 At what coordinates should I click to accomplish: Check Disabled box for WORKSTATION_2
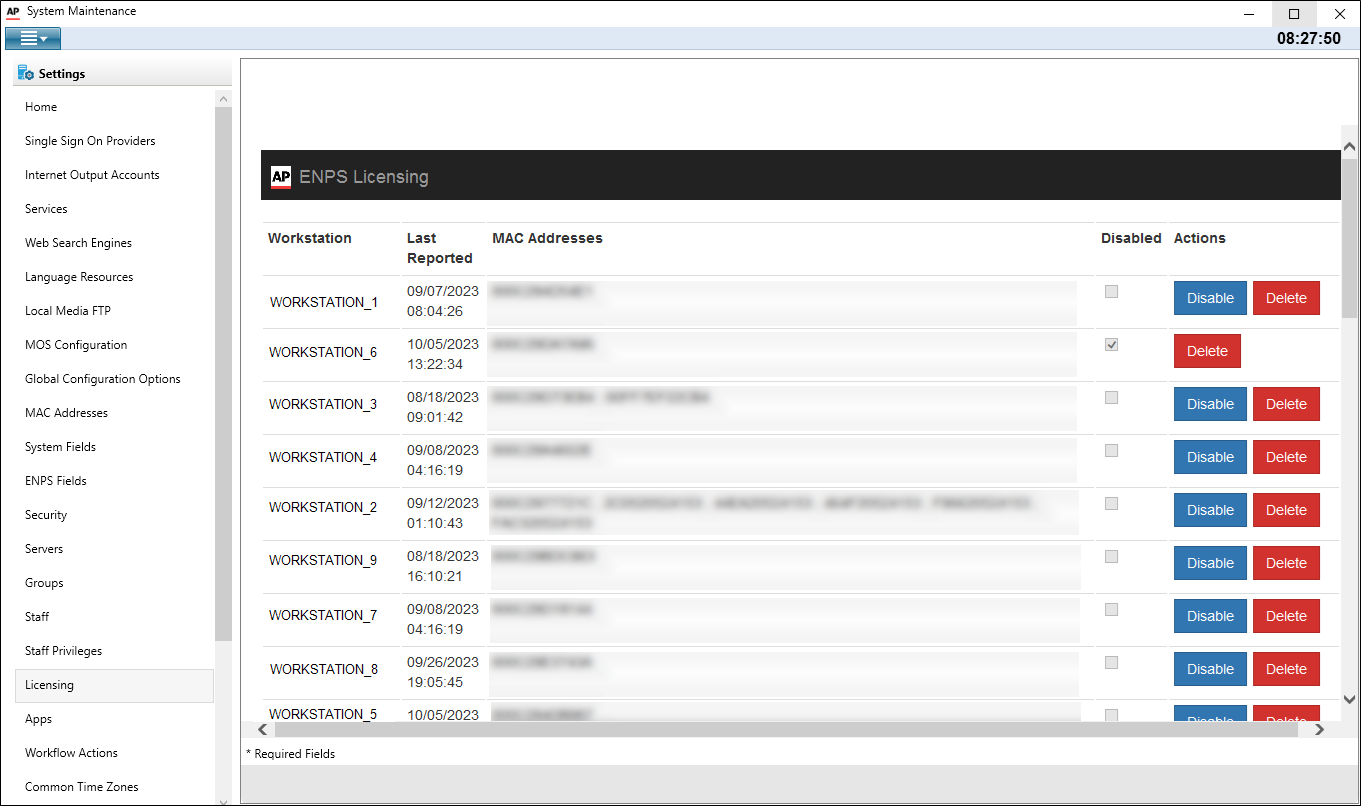click(x=1111, y=504)
